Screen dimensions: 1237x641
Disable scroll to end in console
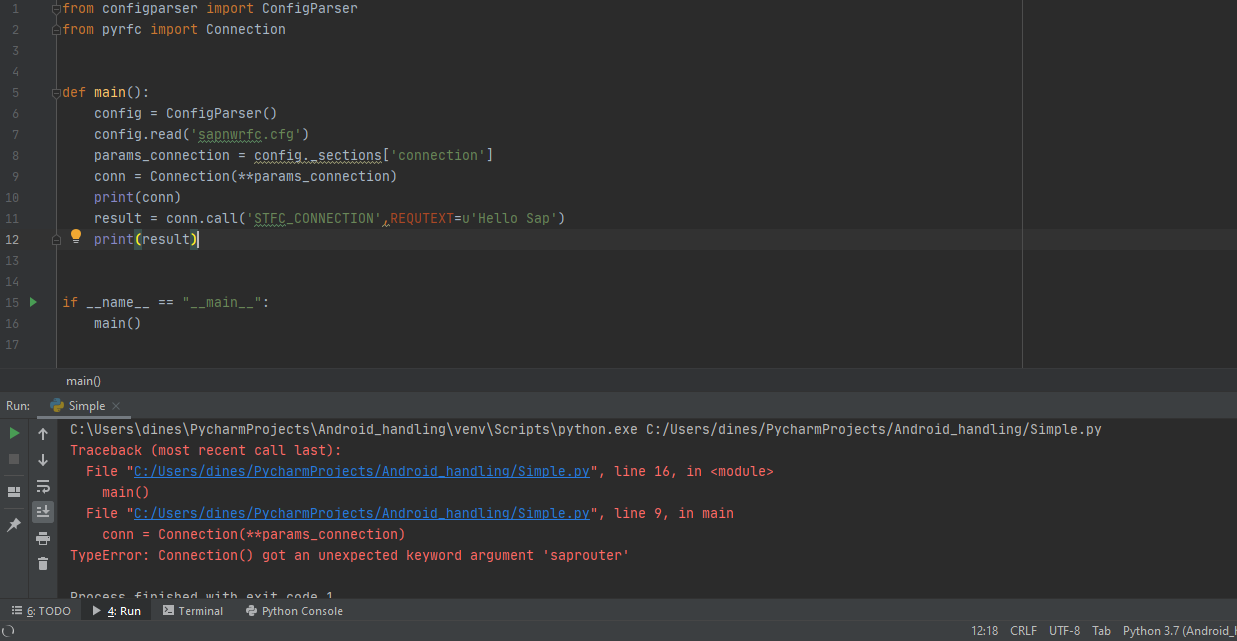(42, 512)
